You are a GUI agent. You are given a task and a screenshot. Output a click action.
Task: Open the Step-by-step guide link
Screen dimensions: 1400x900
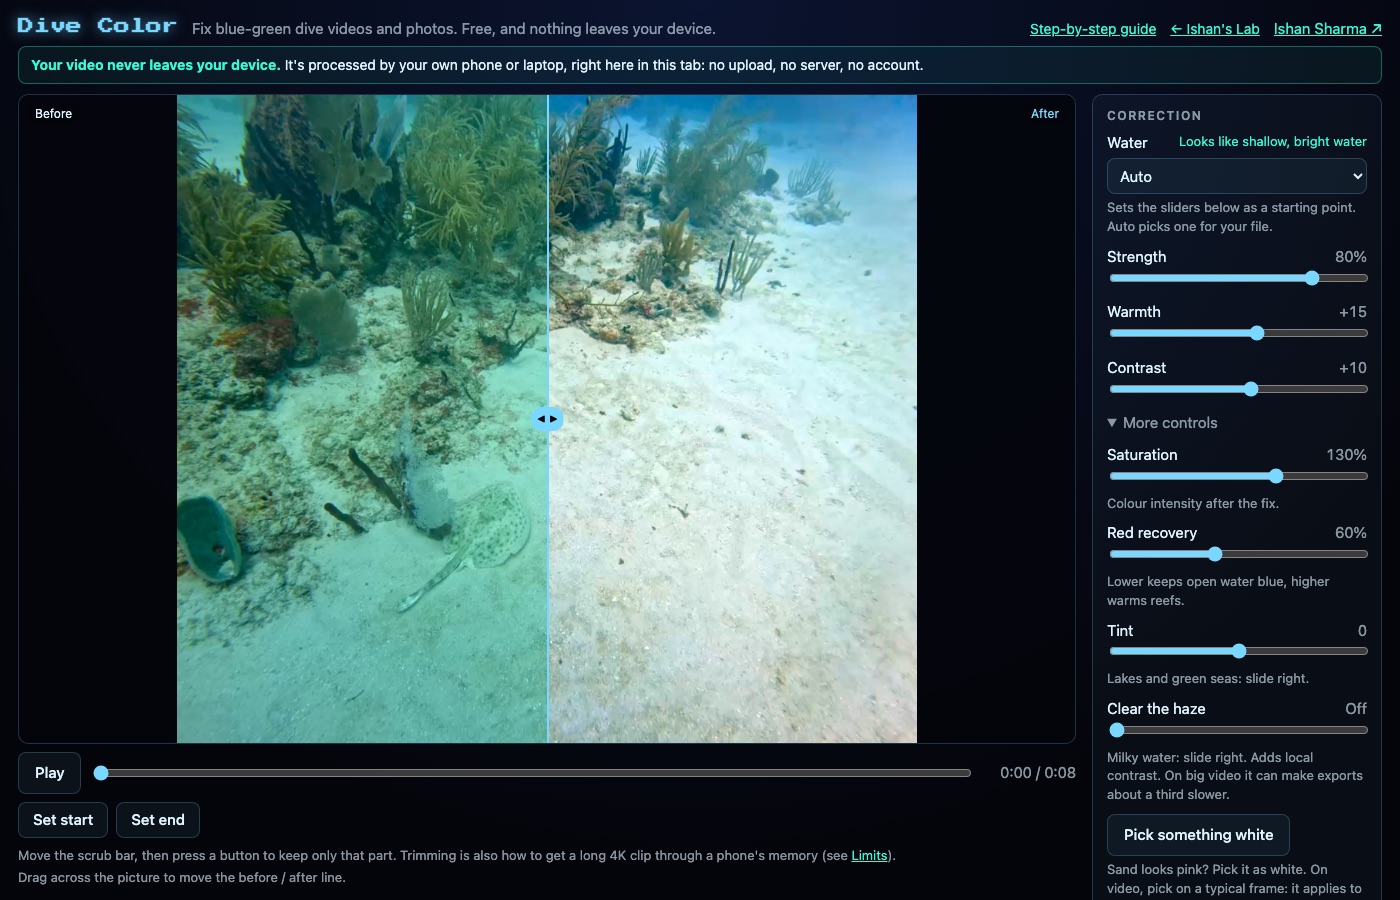point(1093,29)
